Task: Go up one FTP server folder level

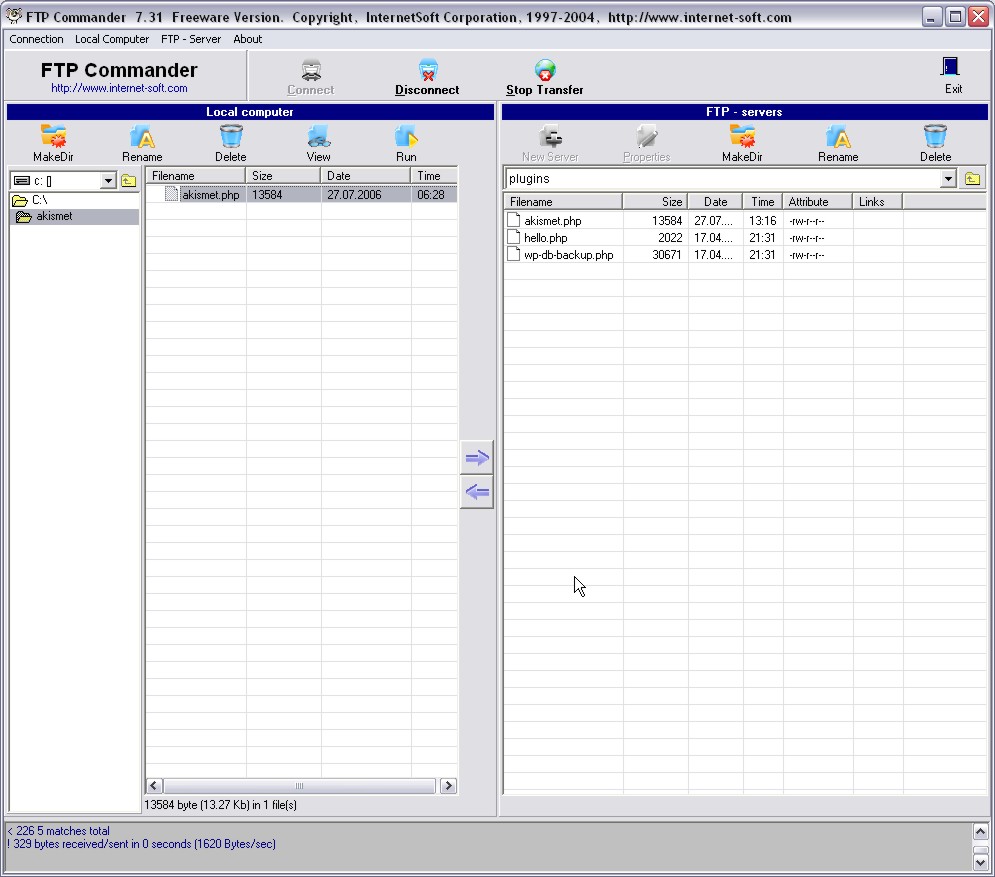Action: coord(972,179)
